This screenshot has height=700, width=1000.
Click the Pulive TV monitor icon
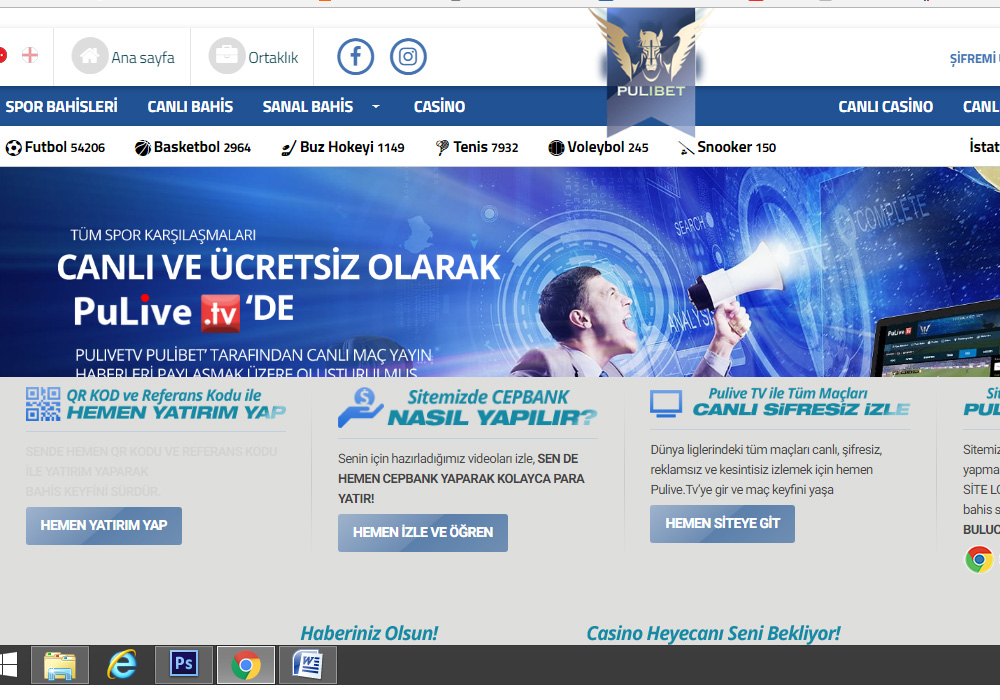point(666,403)
